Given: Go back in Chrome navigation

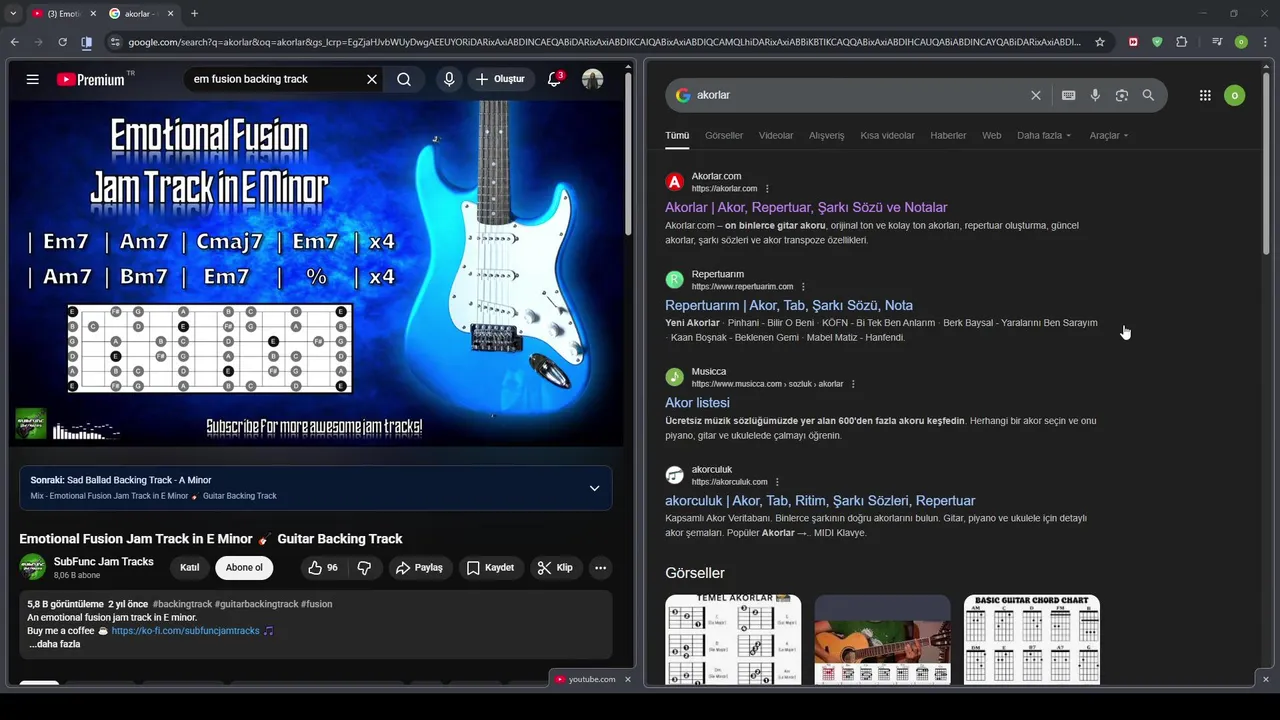Looking at the screenshot, I should 14,42.
